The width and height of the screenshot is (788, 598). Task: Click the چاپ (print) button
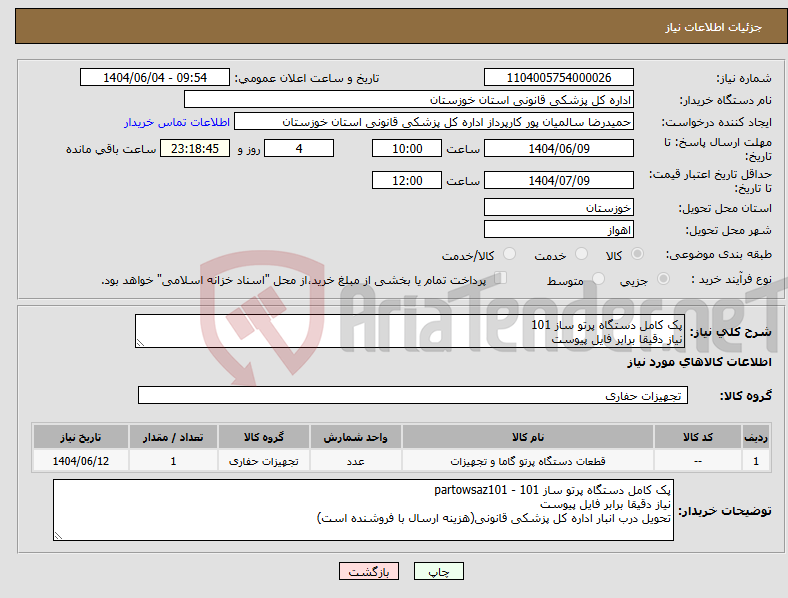tap(438, 571)
